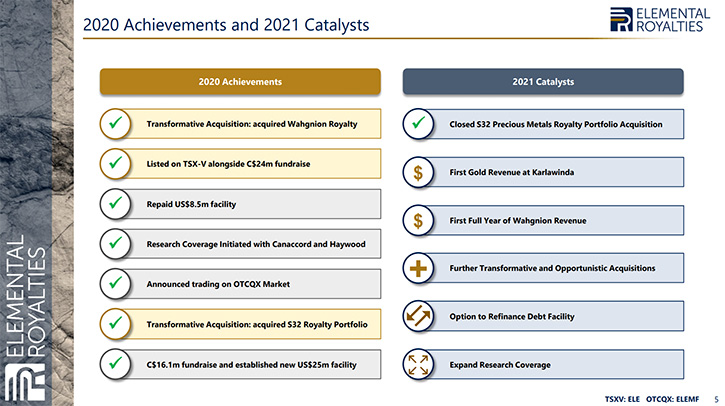Click the vertical Elemental Royalties sidebar logo
The width and height of the screenshot is (725, 406).
click(x=26, y=318)
